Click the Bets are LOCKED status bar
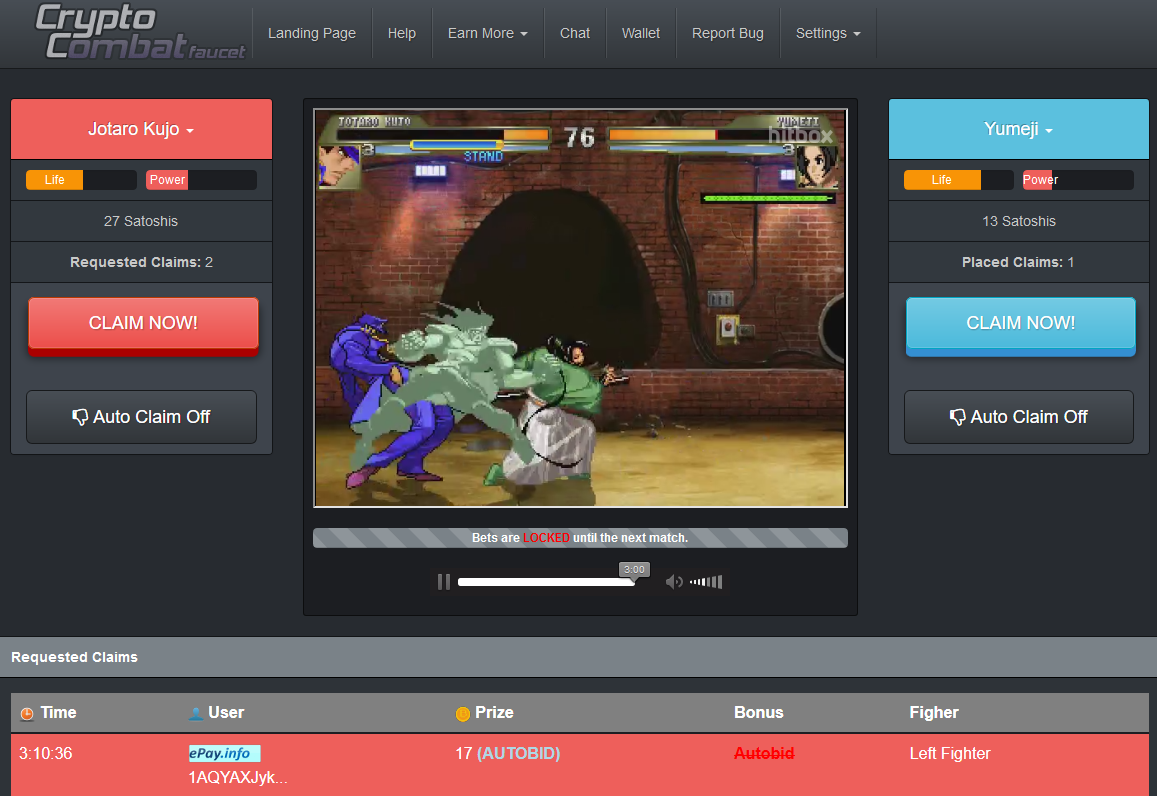This screenshot has height=796, width=1157. (x=580, y=538)
